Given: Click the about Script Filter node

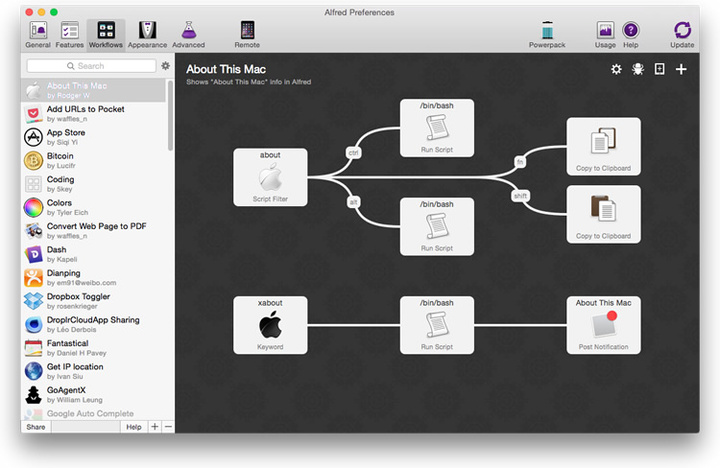Looking at the screenshot, I should pyautogui.click(x=270, y=178).
